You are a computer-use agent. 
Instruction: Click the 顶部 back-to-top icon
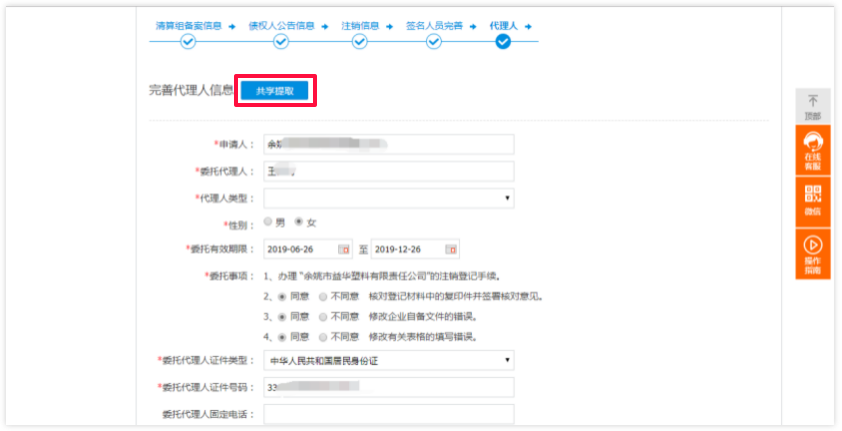click(x=812, y=105)
